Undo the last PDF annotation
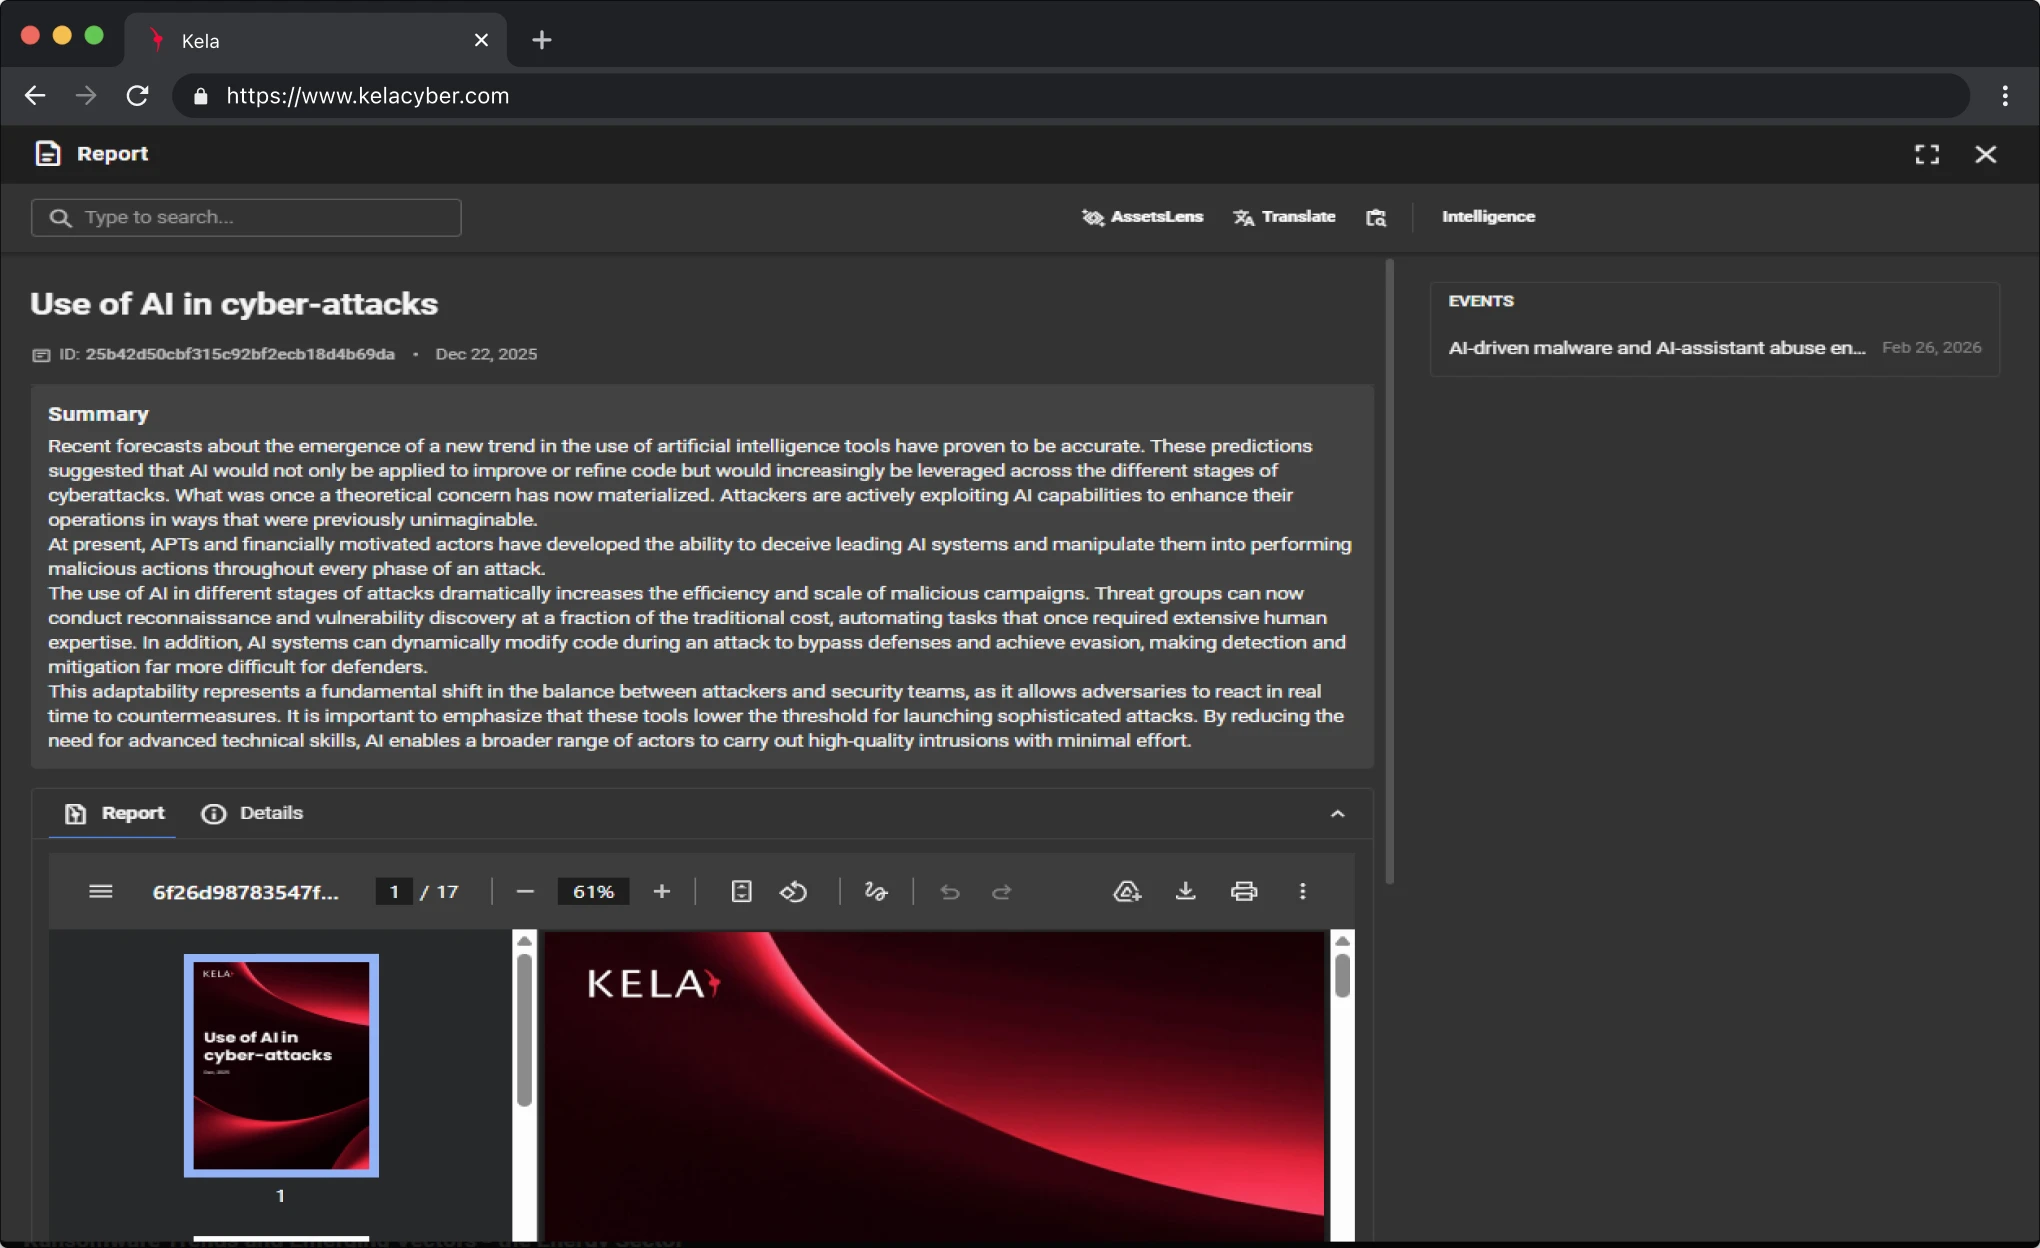This screenshot has height=1248, width=2040. click(950, 891)
